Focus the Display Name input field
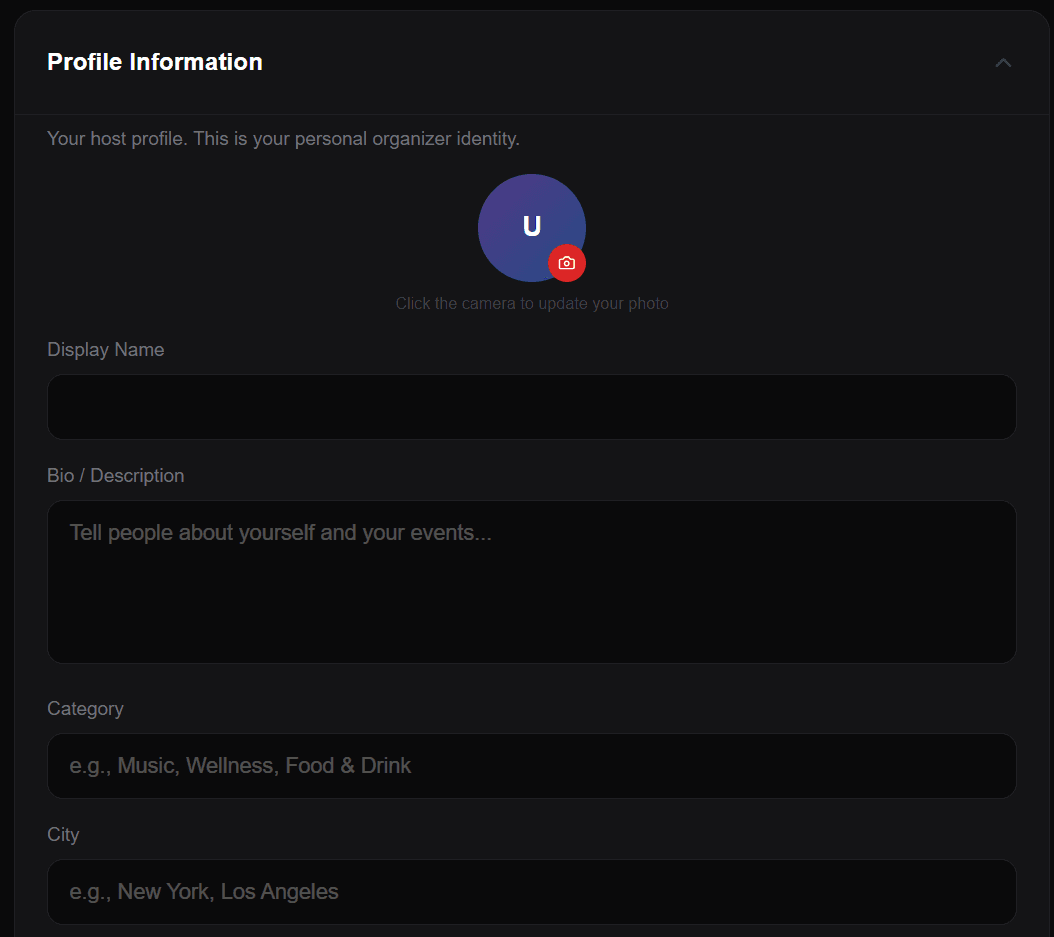Image resolution: width=1054 pixels, height=937 pixels. [x=531, y=407]
